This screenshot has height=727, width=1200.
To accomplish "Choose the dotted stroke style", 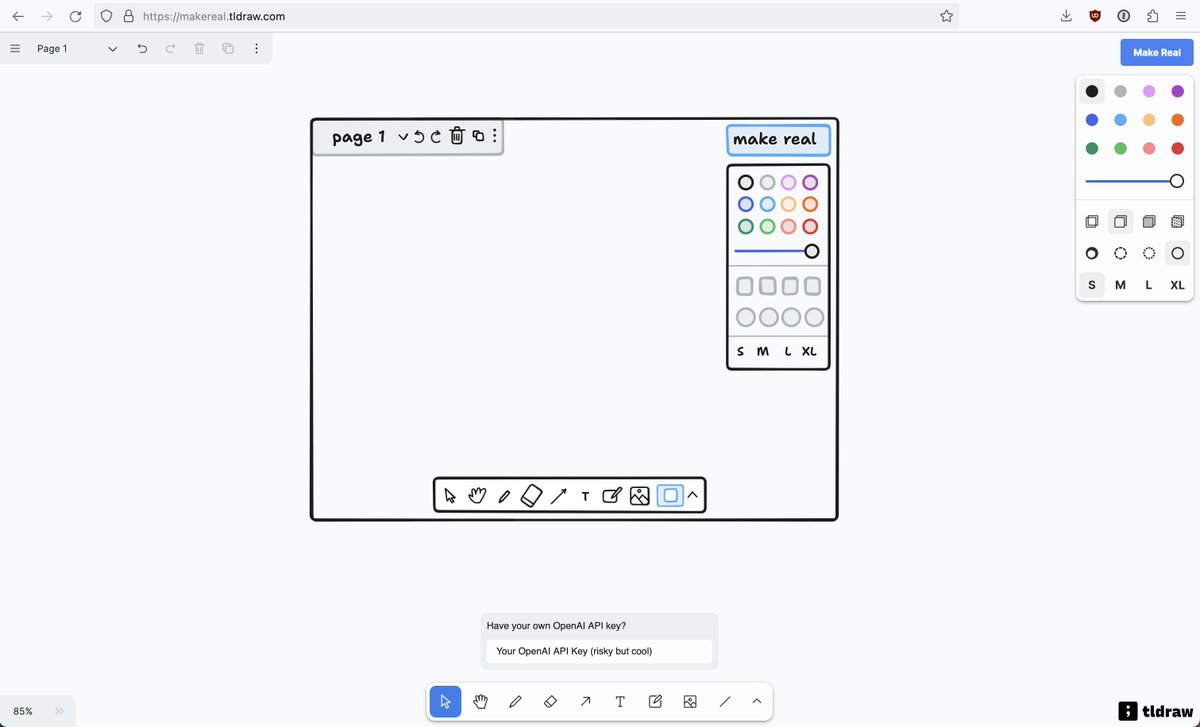I will tap(1149, 253).
